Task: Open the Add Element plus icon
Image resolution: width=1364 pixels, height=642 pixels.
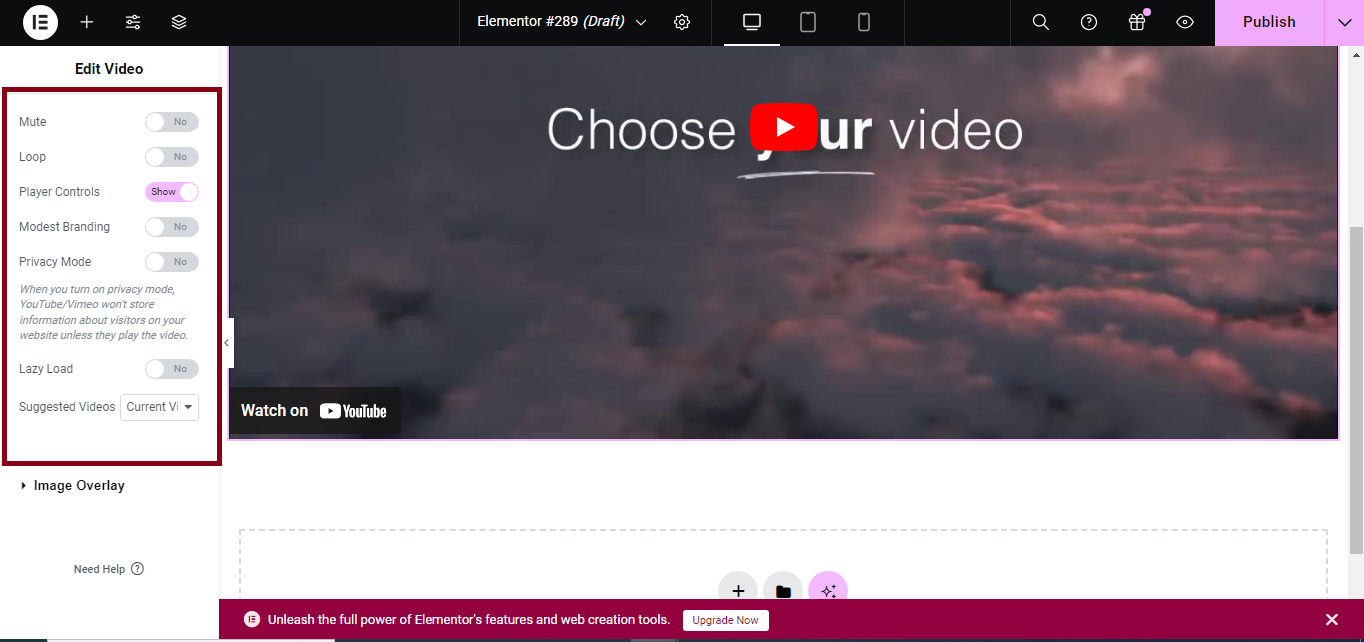Action: coord(87,22)
